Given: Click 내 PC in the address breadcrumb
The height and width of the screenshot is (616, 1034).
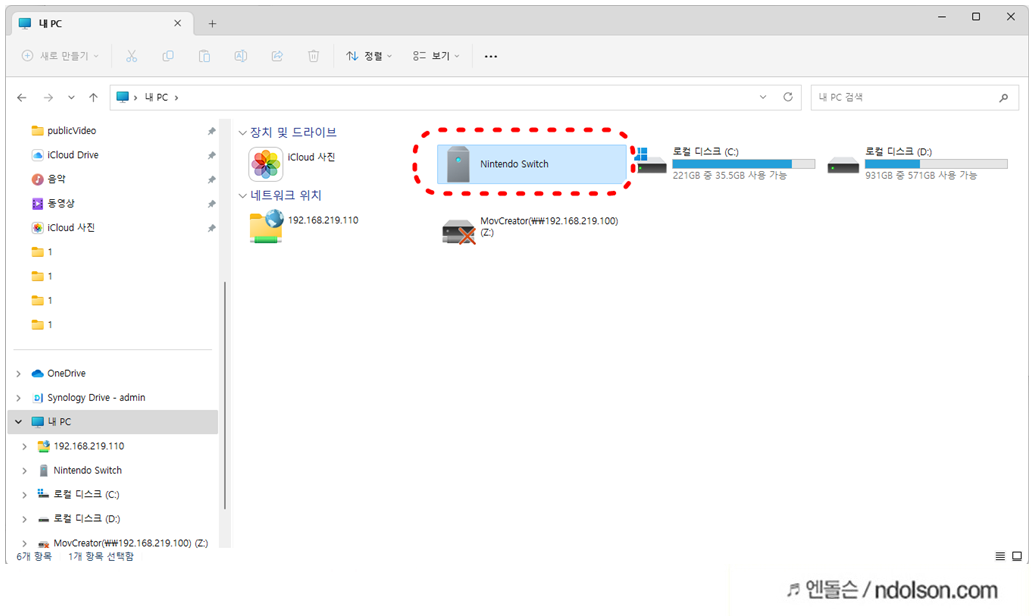Looking at the screenshot, I should pyautogui.click(x=156, y=97).
